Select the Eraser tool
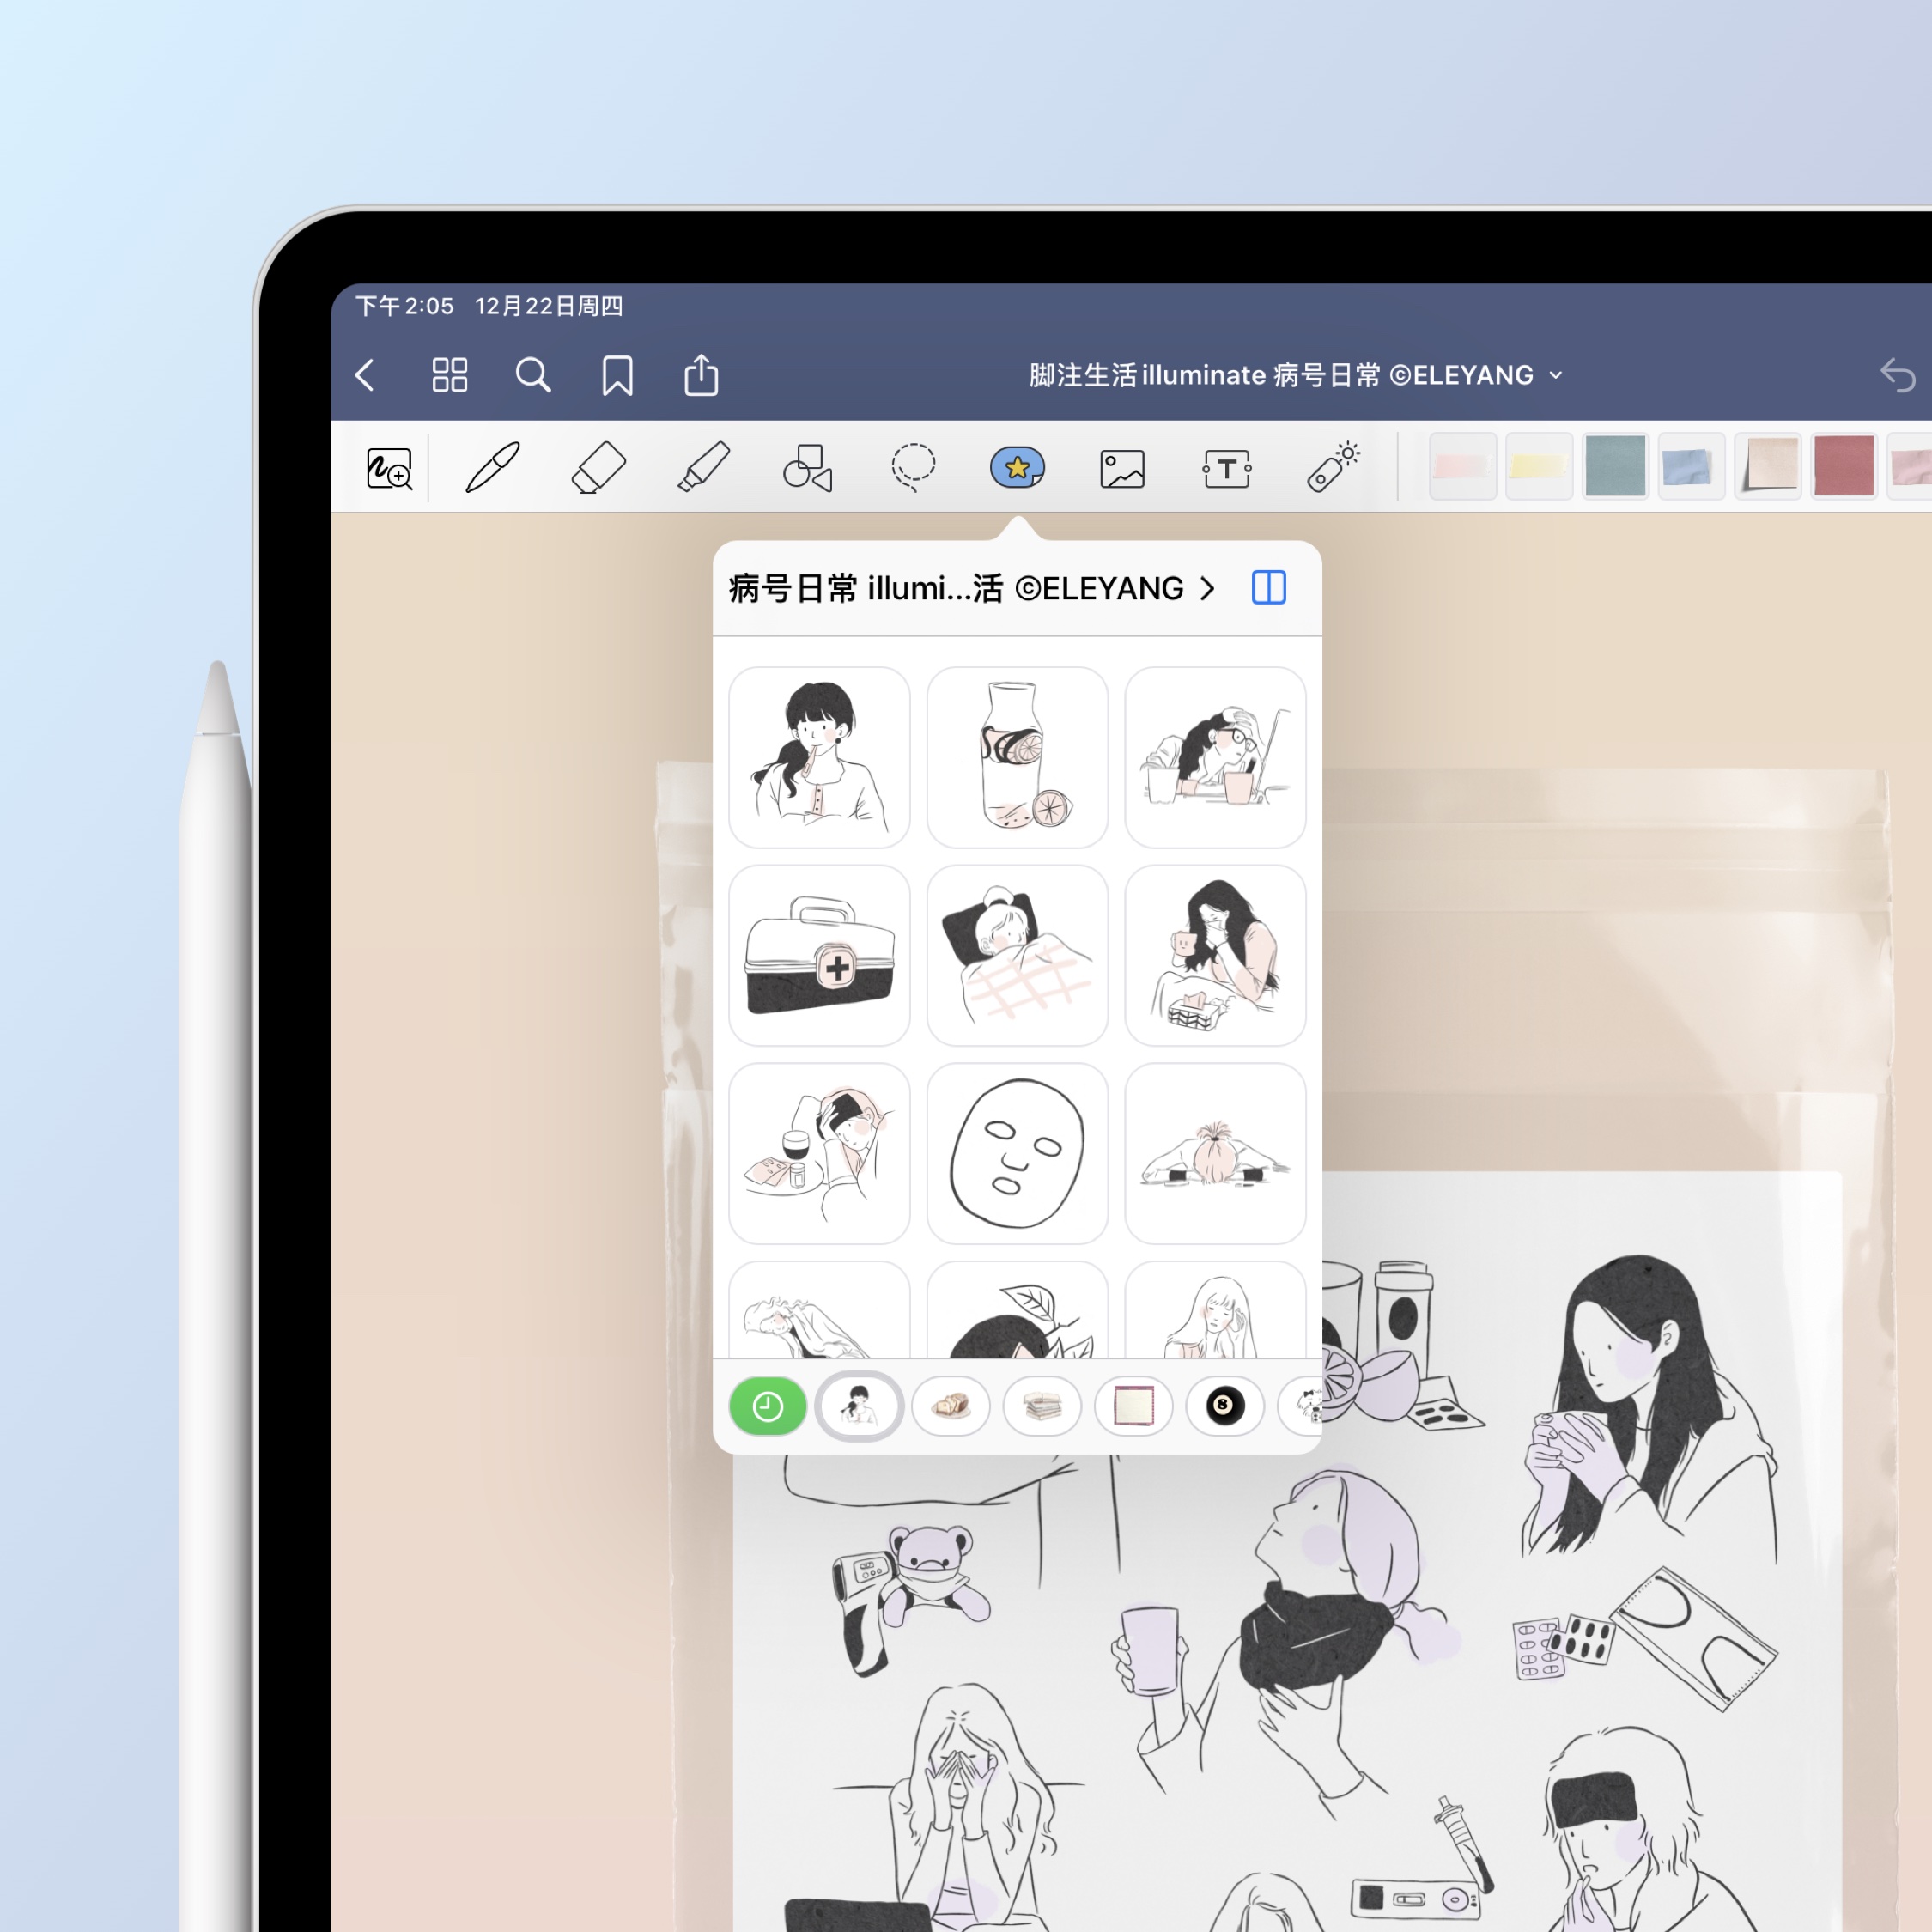Image resolution: width=1932 pixels, height=1932 pixels. [598, 467]
